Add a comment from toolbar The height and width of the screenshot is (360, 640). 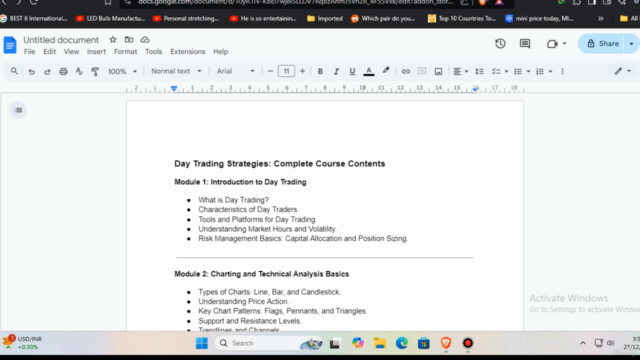422,71
